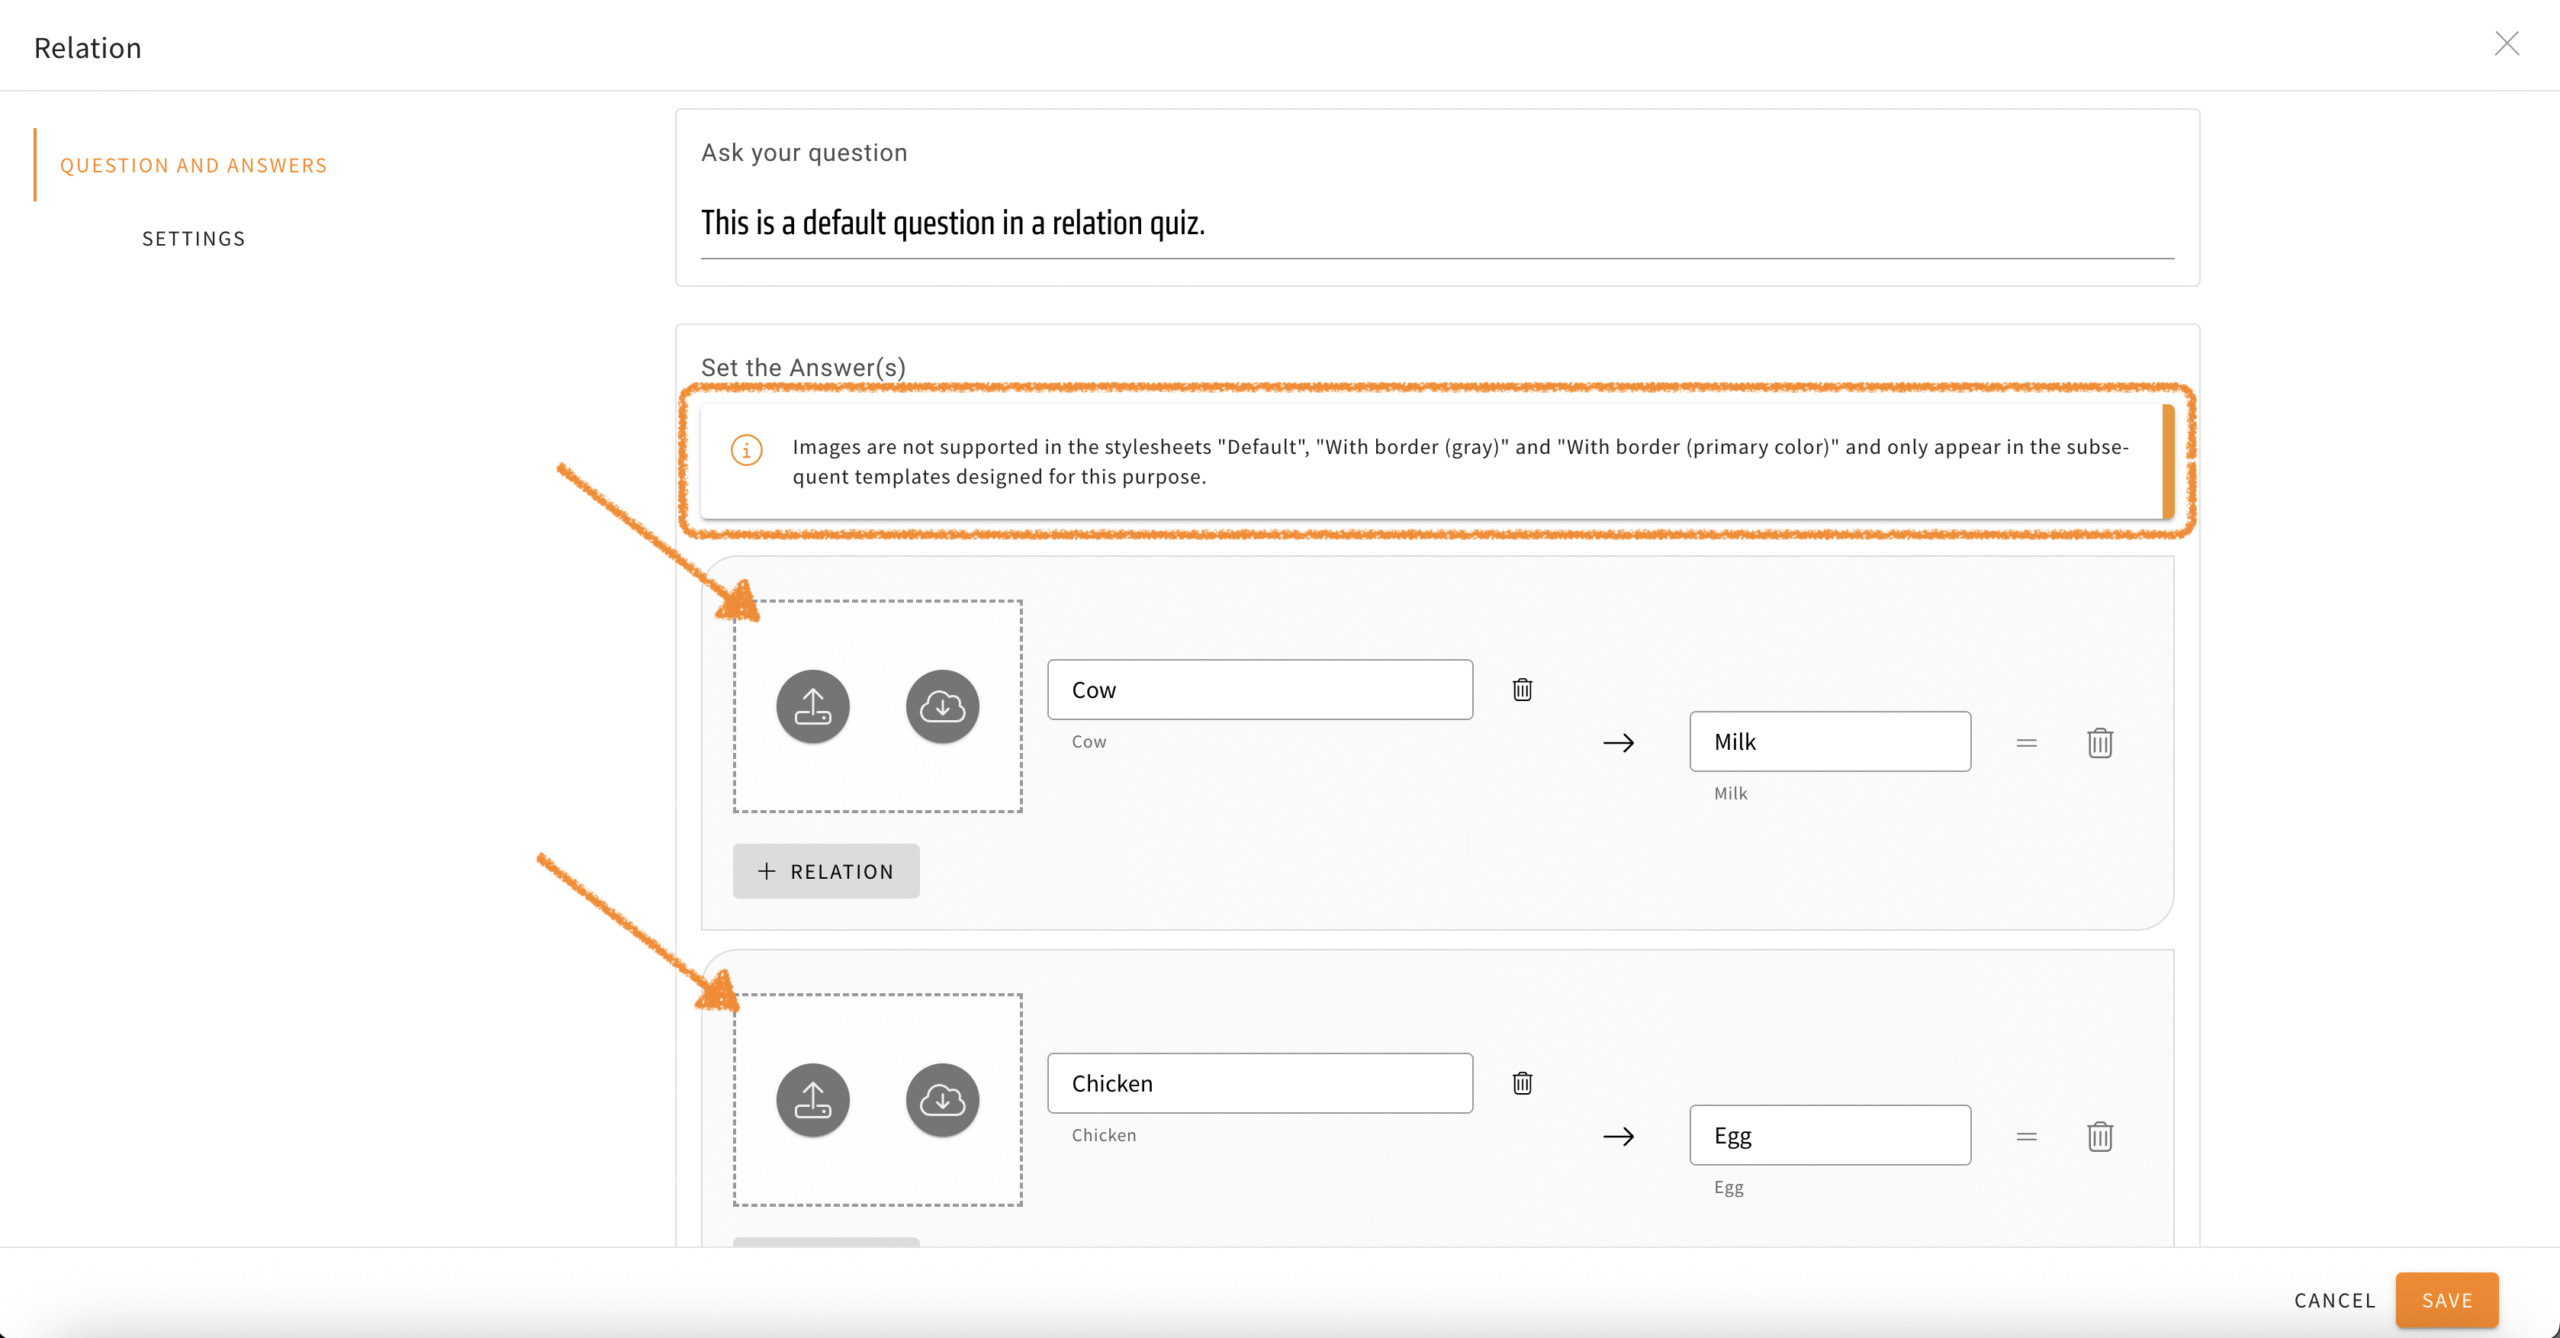Select Question and Answers tab
The height and width of the screenshot is (1338, 2560).
[x=193, y=166]
